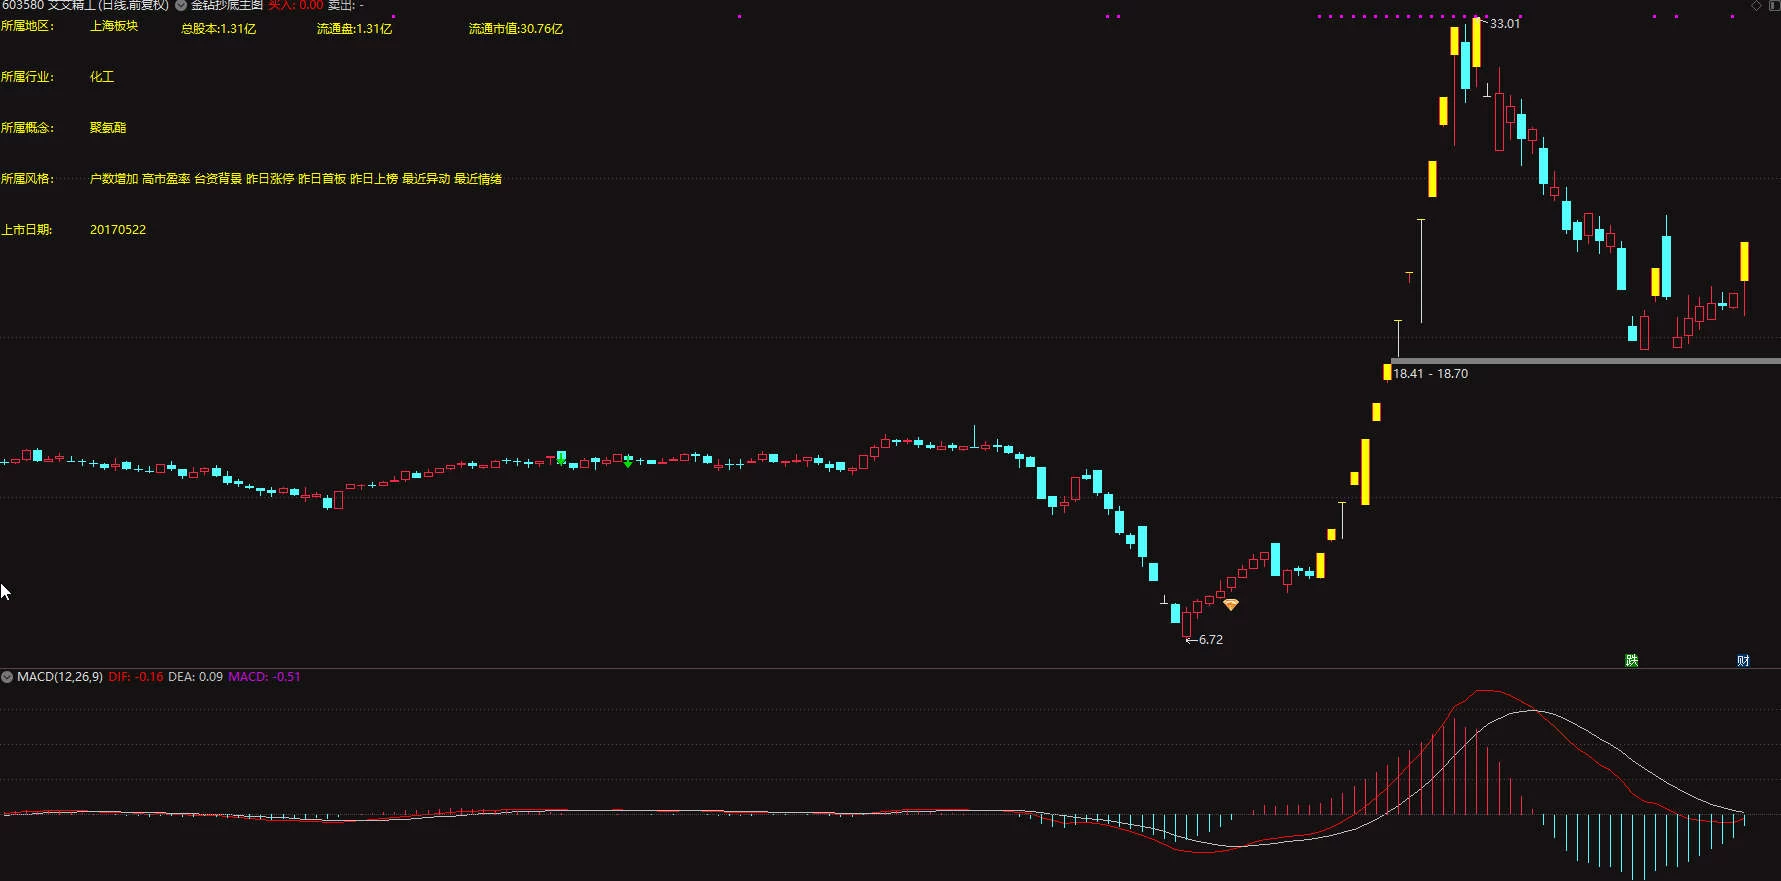
Task: Click the DIF: -0.16 value
Action: (x=136, y=677)
